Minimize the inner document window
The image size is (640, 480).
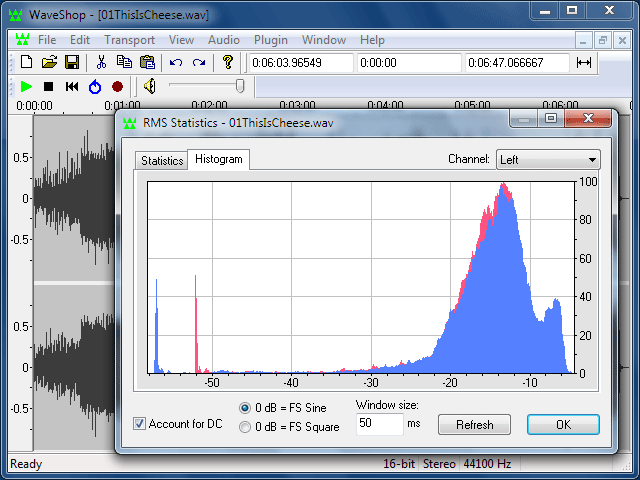click(584, 40)
